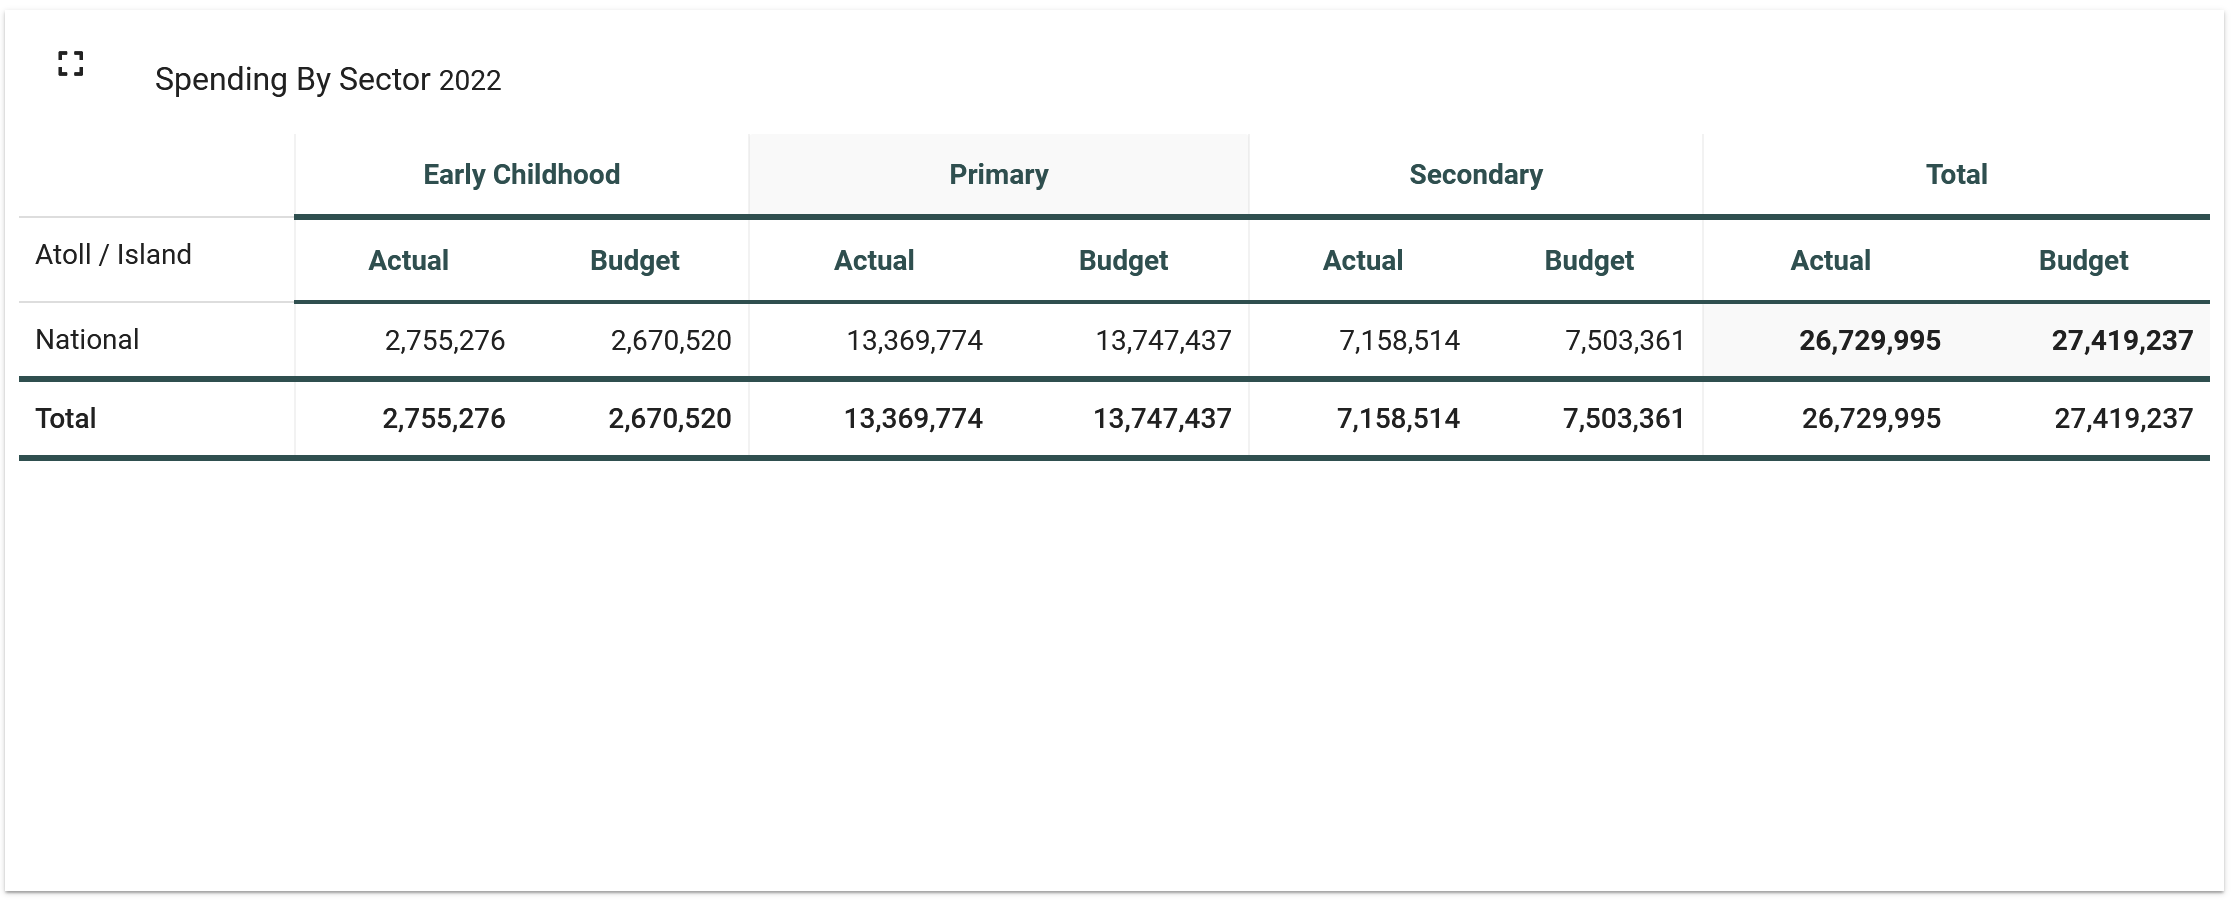
Task: Click Budget header under Secondary
Action: point(1588,261)
